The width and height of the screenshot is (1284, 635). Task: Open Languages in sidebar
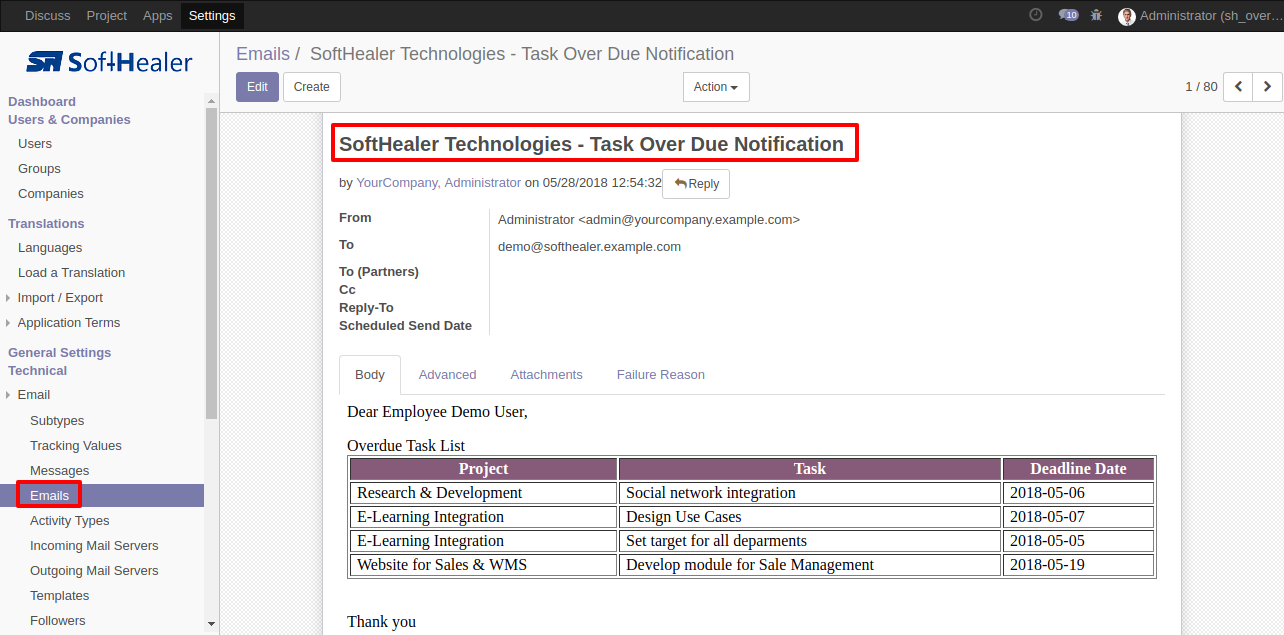[x=50, y=248]
